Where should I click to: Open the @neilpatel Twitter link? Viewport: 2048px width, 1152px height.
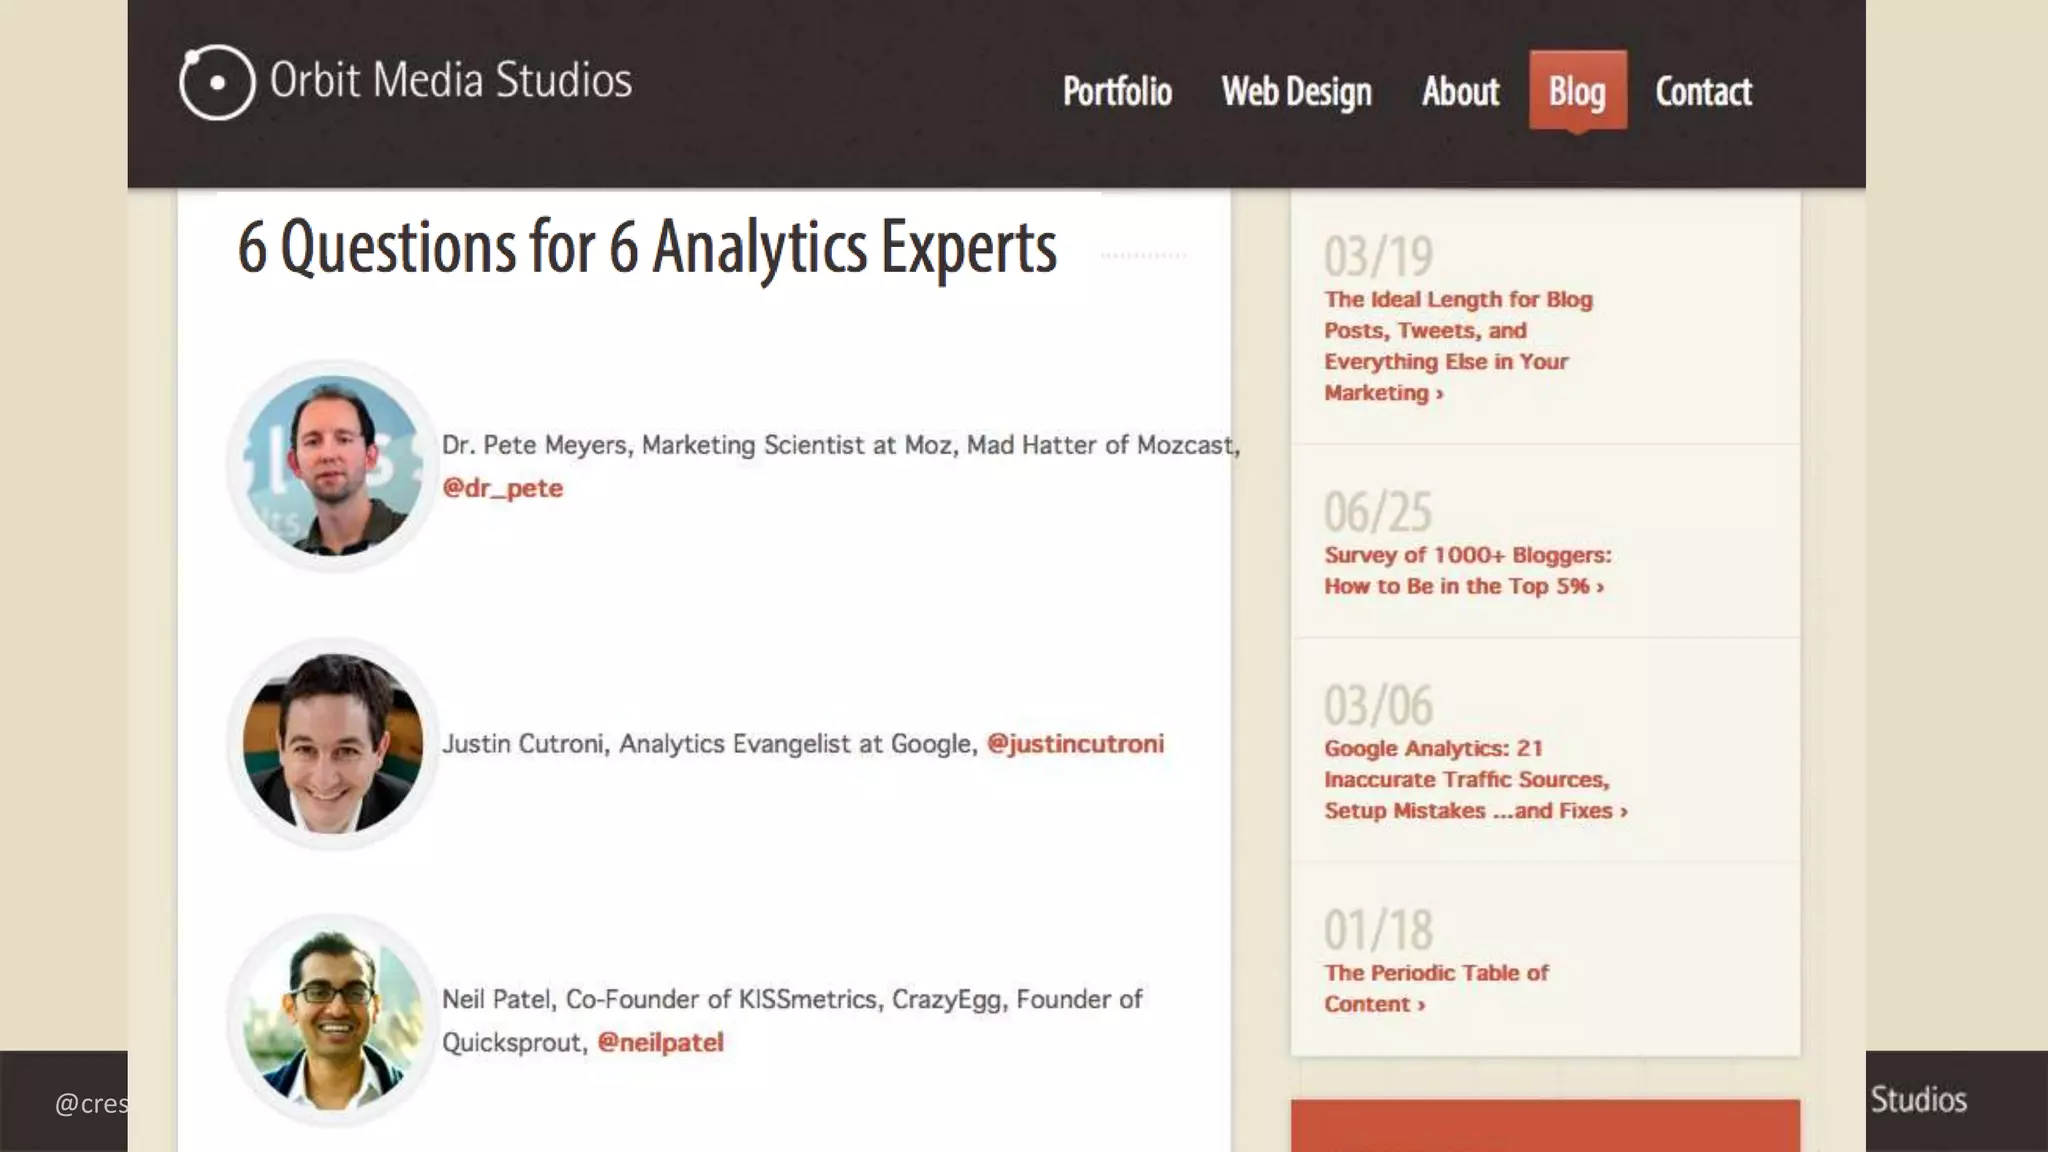click(x=660, y=1042)
